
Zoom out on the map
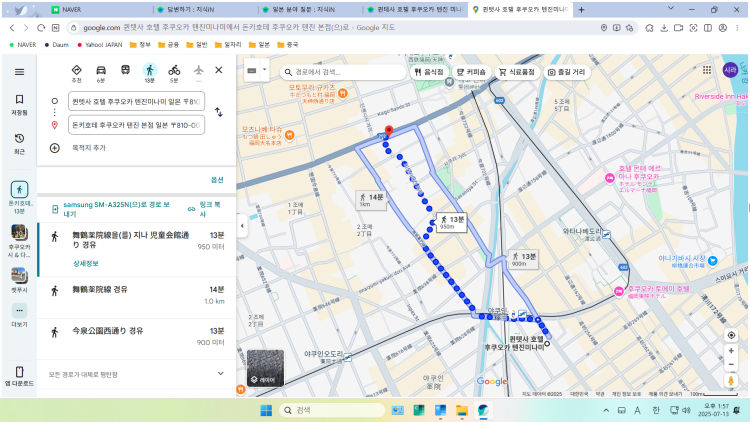pos(731,364)
